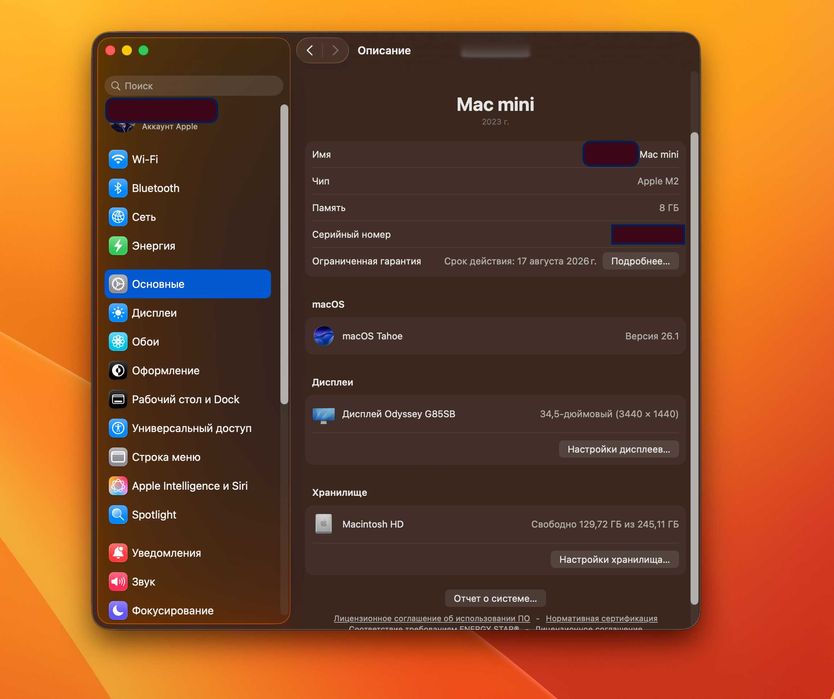
Task: Click the macOS Tahoe logo icon
Action: coord(323,336)
